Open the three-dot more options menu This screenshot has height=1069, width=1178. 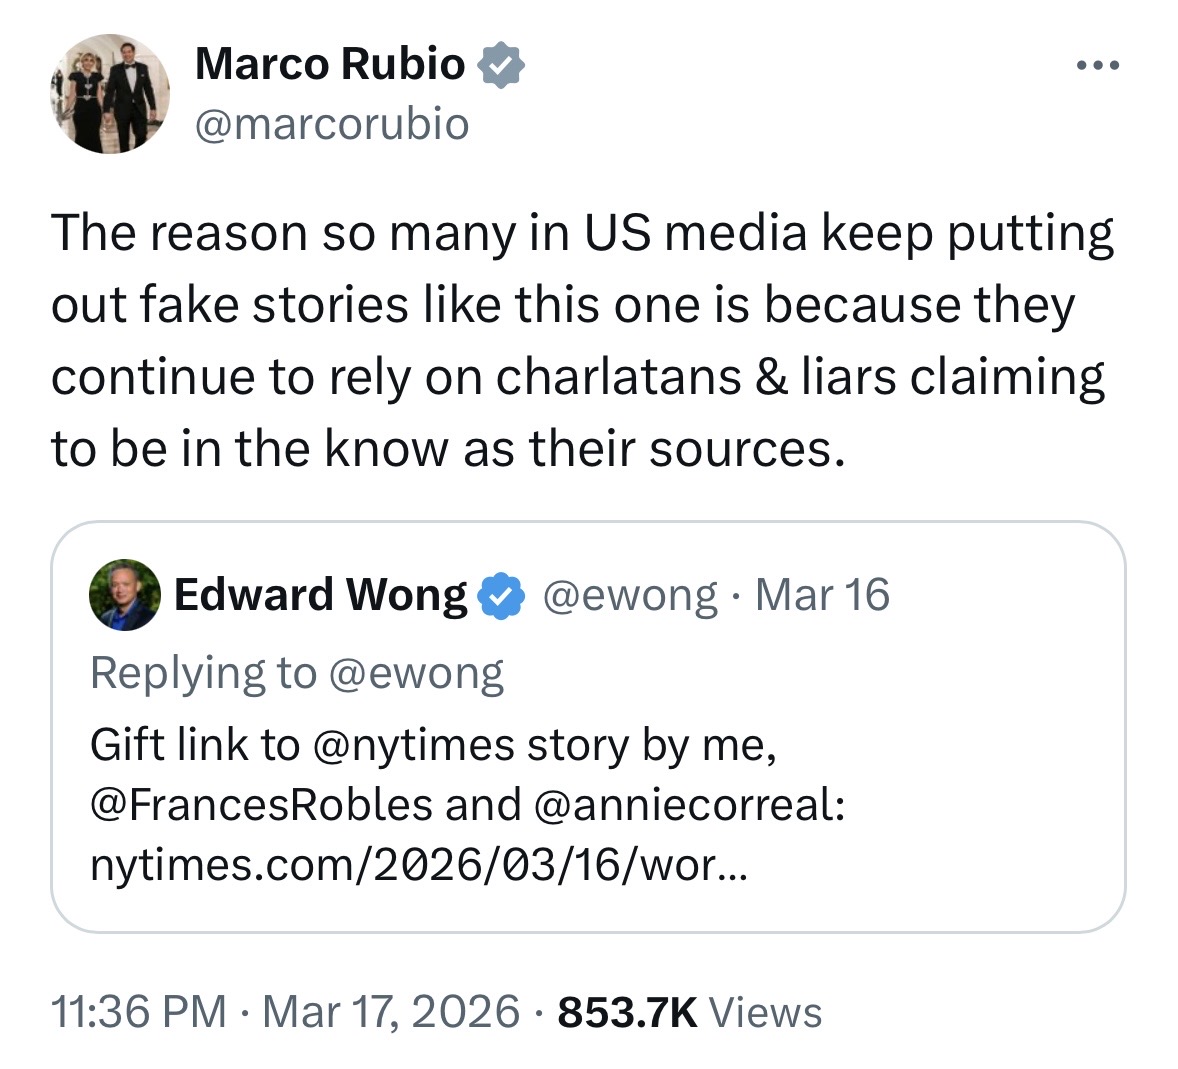[x=1097, y=67]
